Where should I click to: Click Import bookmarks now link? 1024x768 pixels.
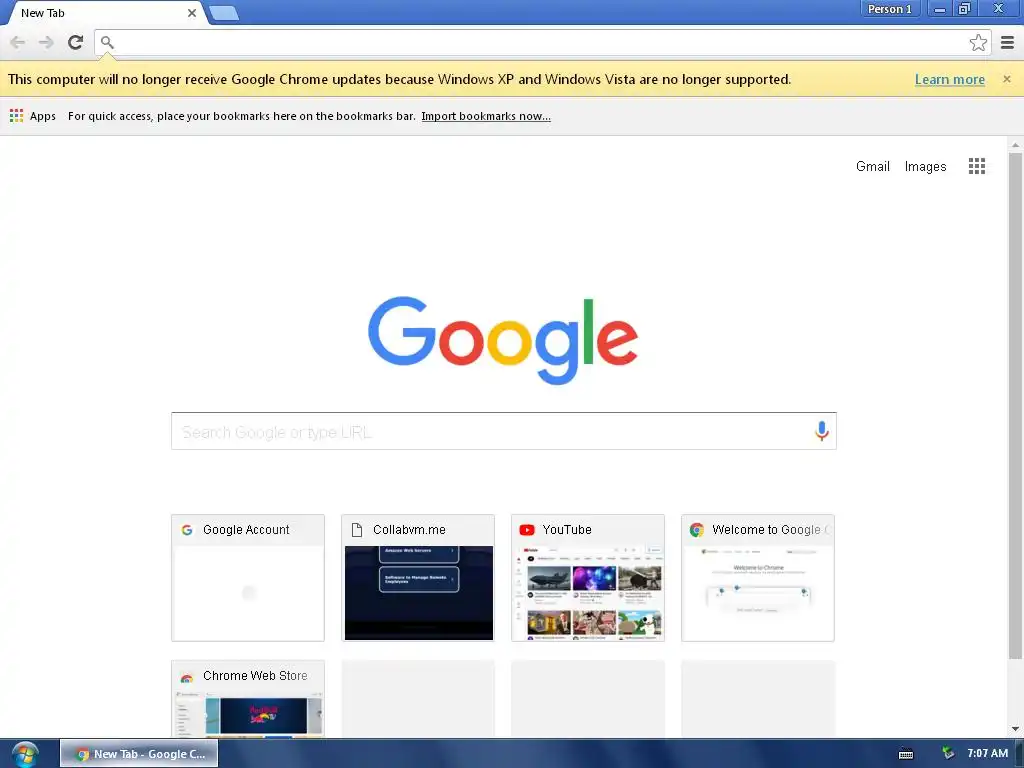486,116
